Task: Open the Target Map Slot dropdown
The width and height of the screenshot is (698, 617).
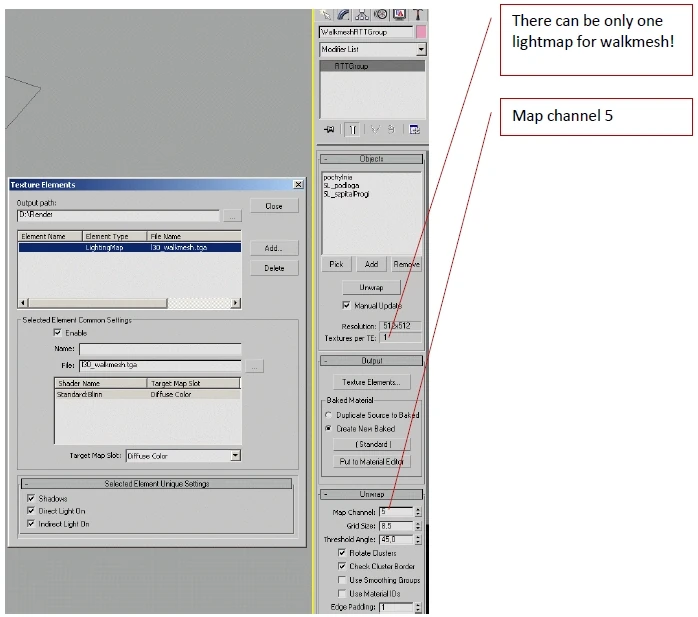Action: (183, 455)
